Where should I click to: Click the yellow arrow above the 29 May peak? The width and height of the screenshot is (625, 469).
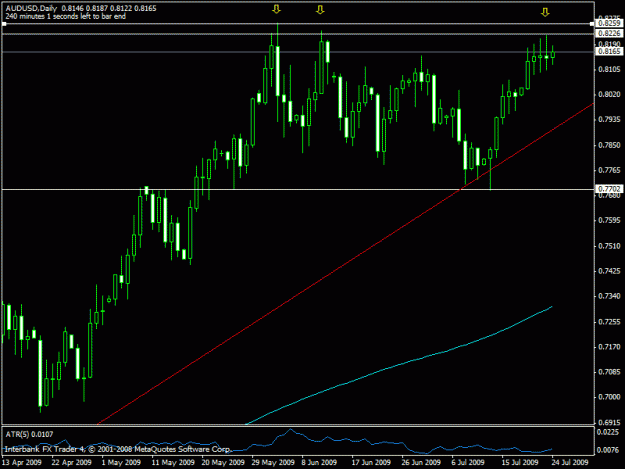point(276,9)
